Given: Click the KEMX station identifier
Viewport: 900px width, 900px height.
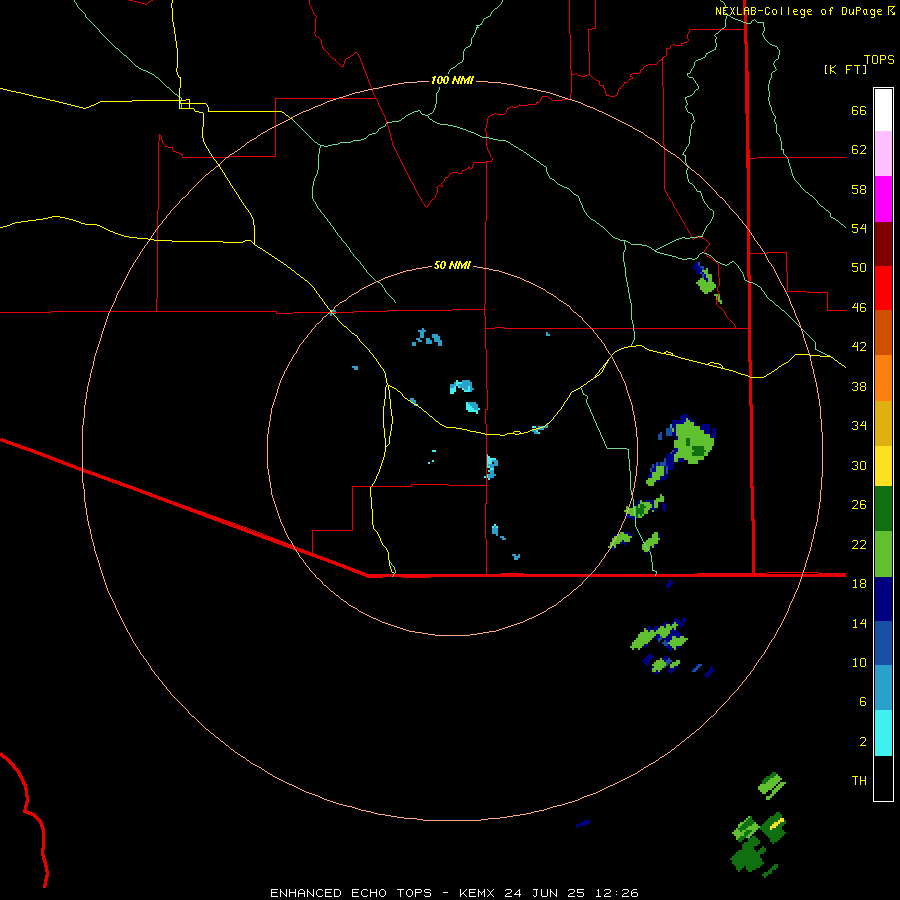Looking at the screenshot, I should 479,893.
